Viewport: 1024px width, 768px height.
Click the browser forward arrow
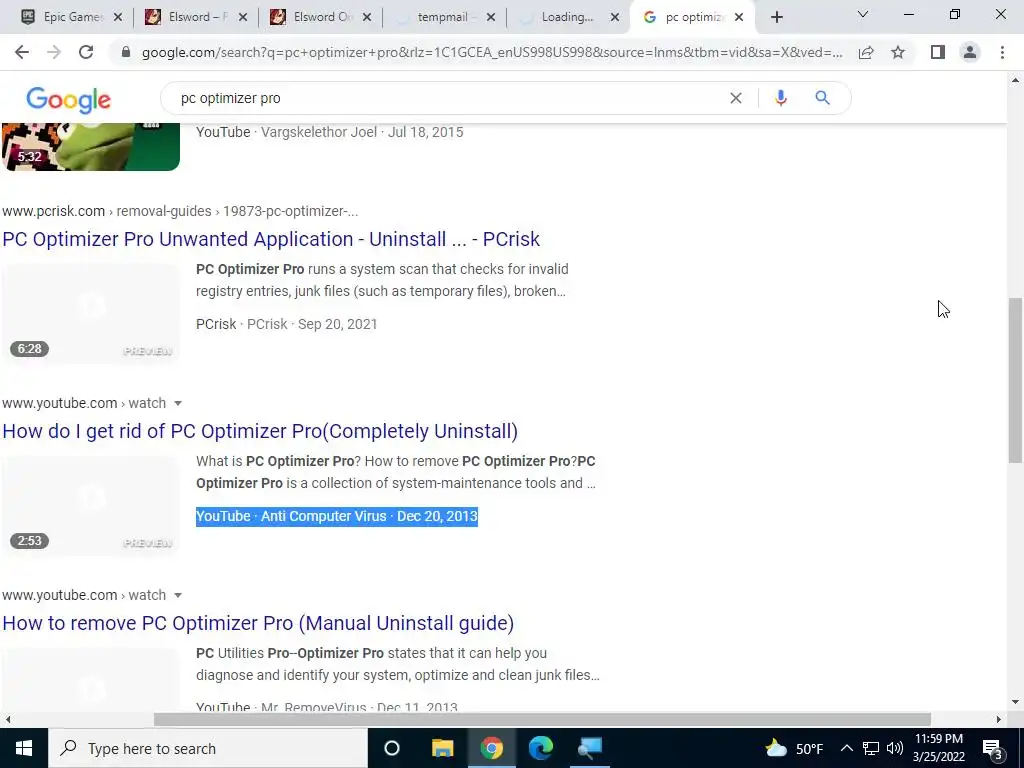54,52
